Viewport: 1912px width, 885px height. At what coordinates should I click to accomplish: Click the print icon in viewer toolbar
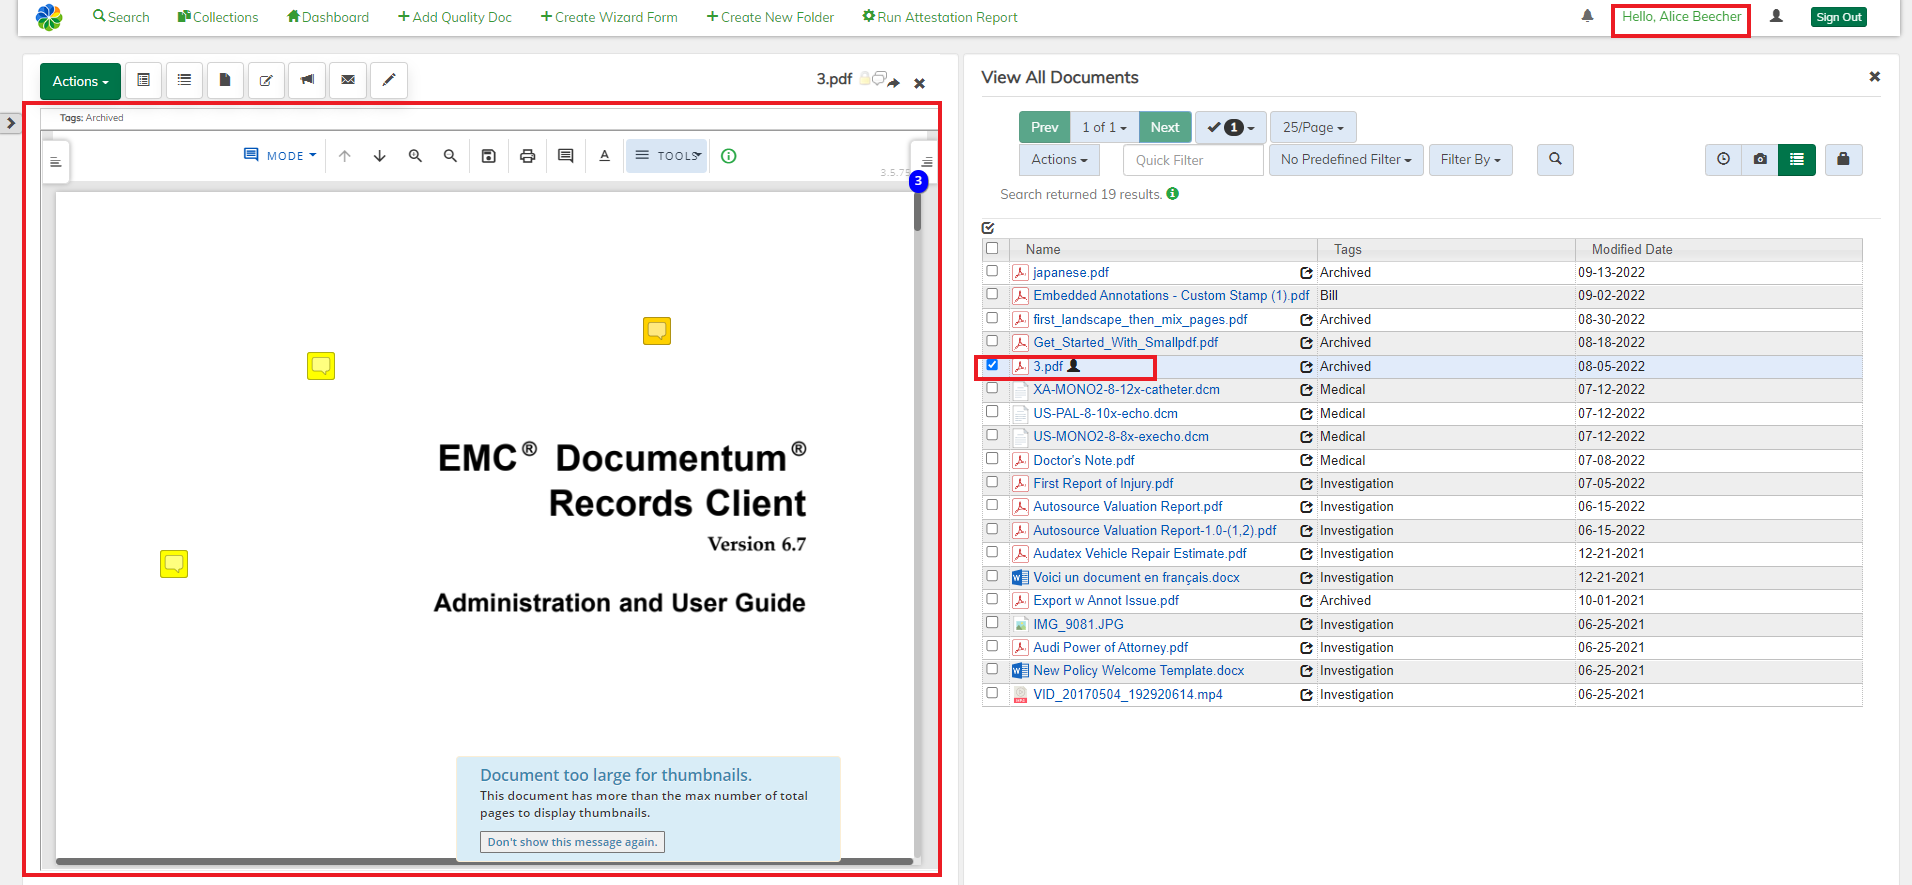pos(527,156)
